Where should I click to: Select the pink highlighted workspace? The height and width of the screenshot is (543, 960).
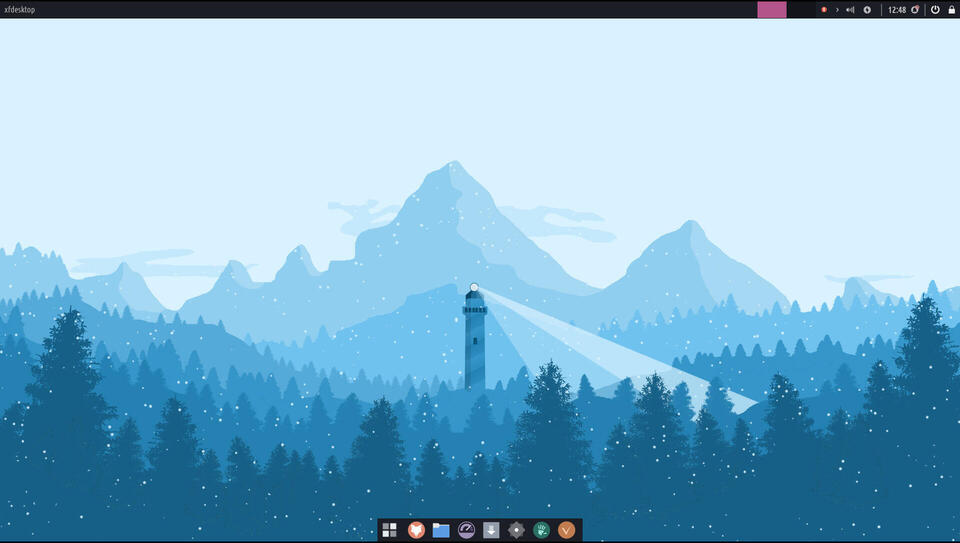click(772, 9)
